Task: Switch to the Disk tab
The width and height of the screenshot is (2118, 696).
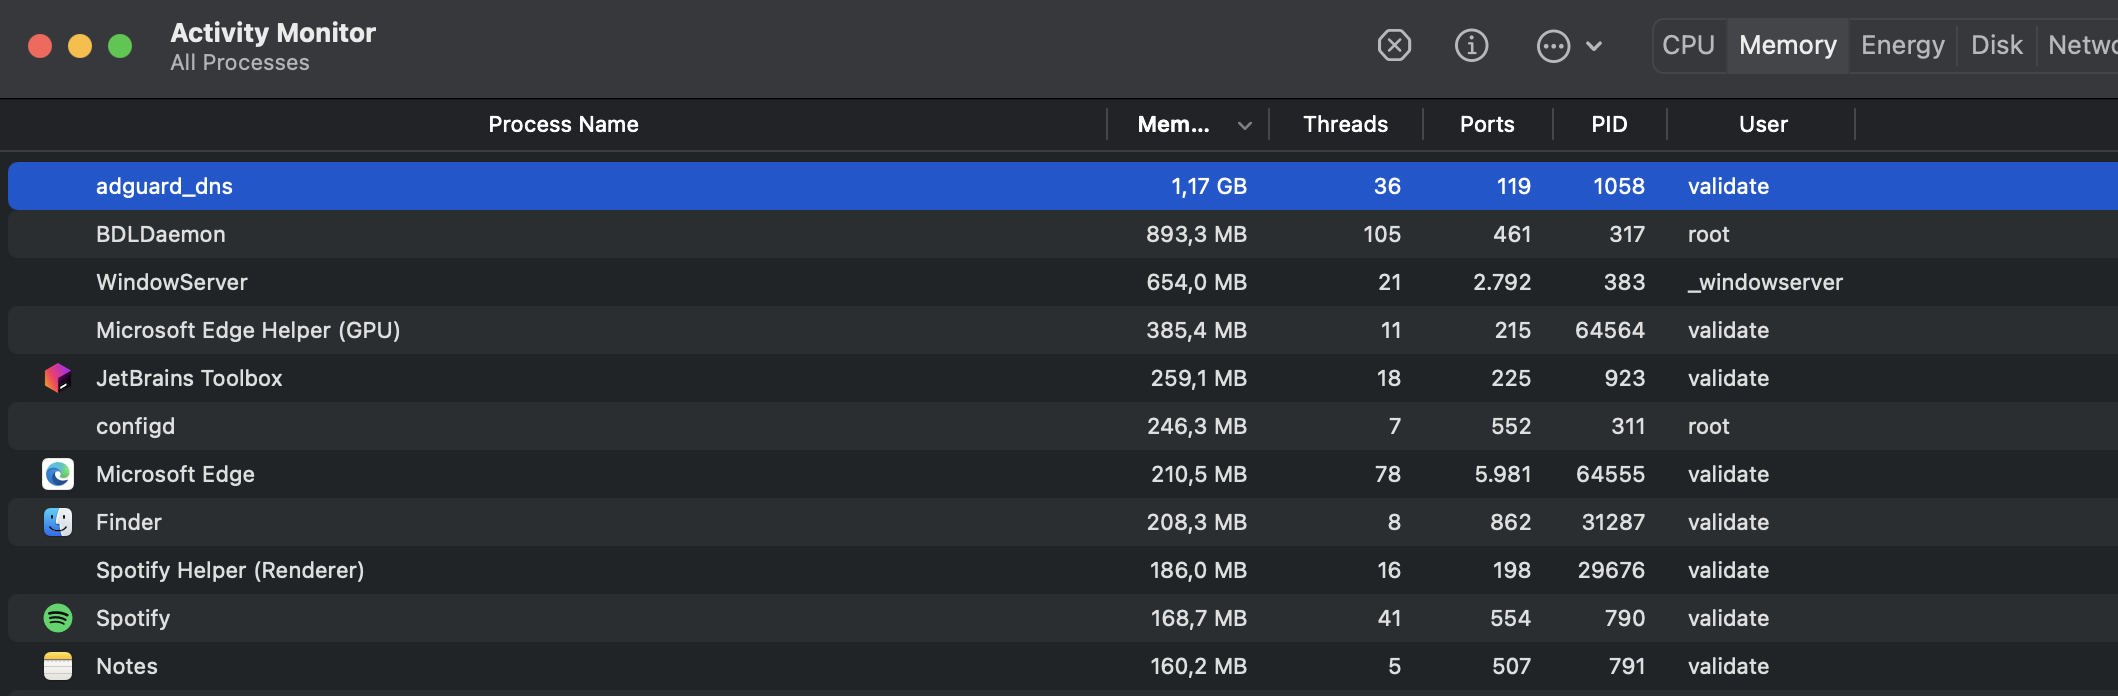Action: (1997, 45)
